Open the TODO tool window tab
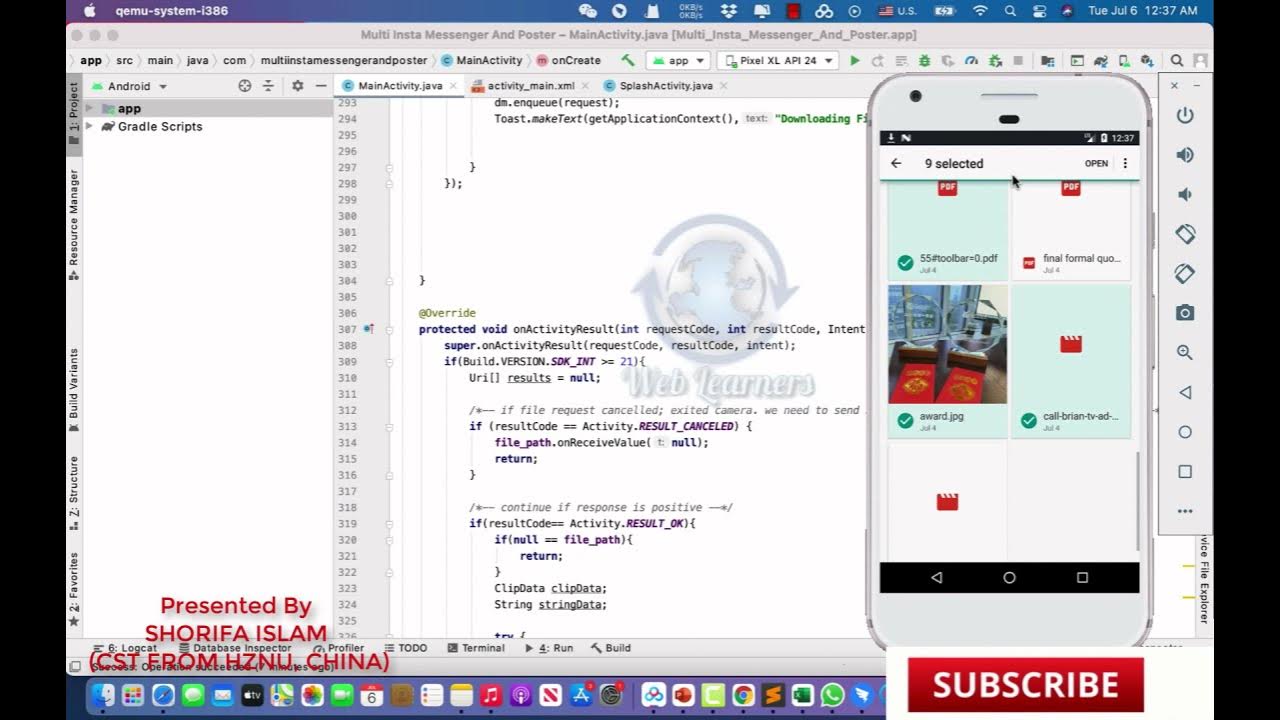The width and height of the screenshot is (1280, 720). coord(406,648)
